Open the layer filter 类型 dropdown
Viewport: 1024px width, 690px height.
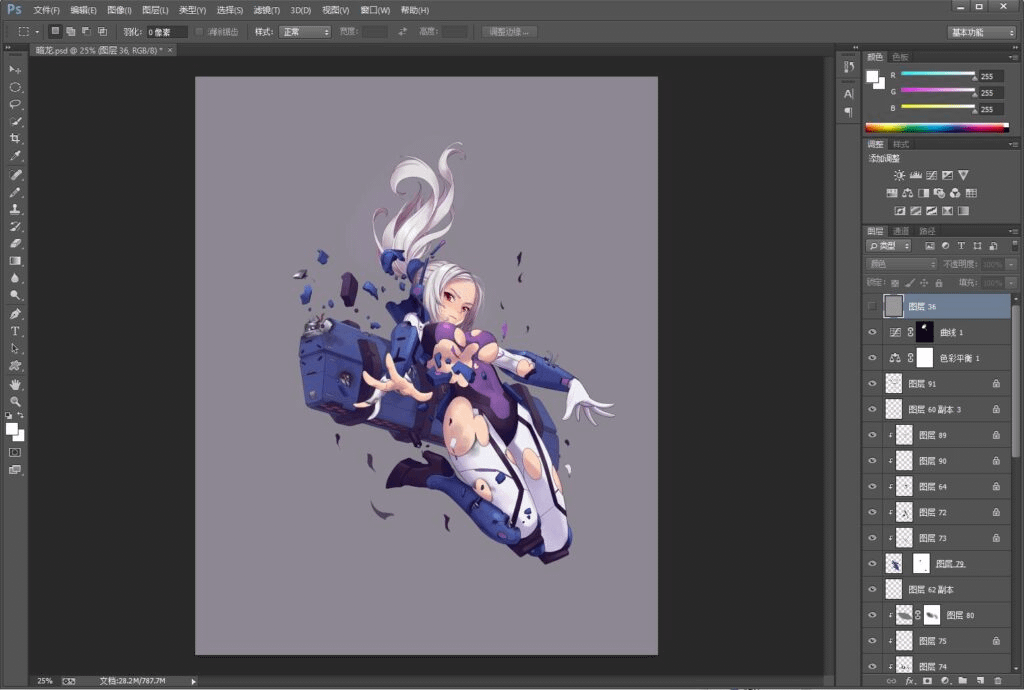[x=888, y=246]
